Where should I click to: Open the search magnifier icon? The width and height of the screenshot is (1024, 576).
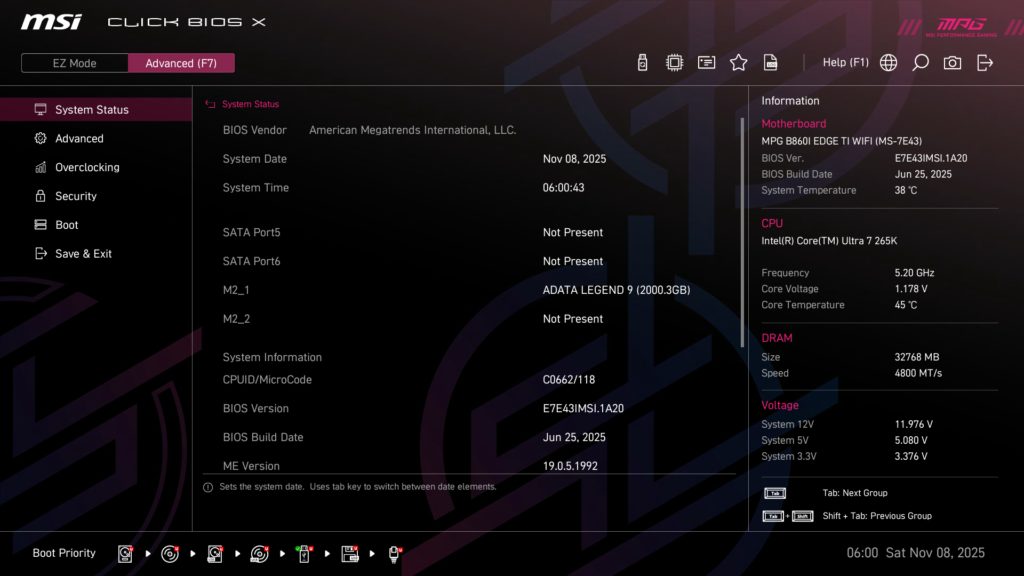point(920,61)
